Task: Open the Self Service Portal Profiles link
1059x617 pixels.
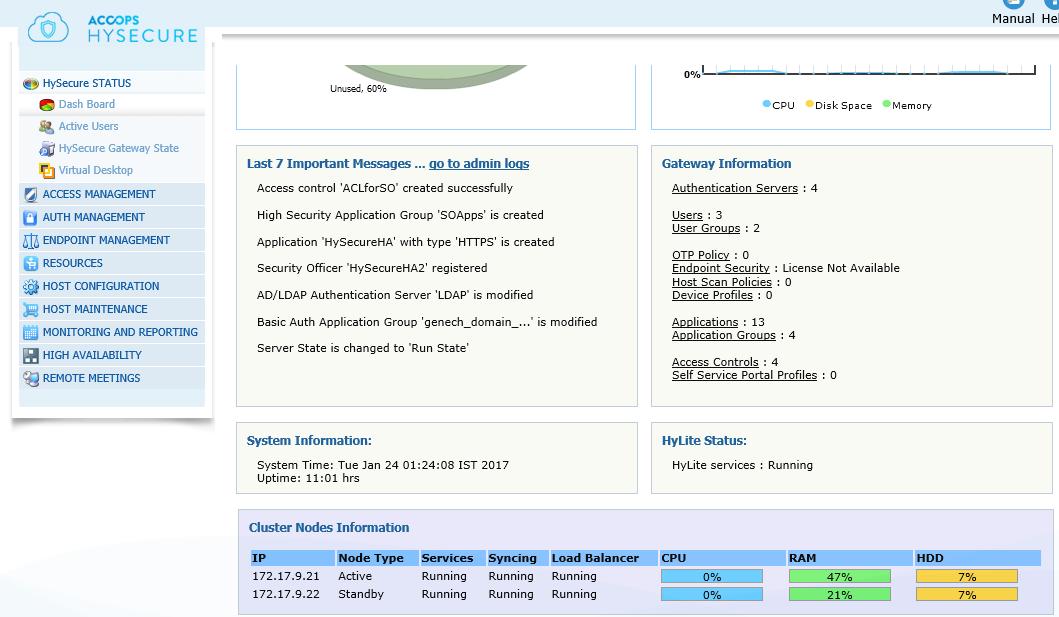Action: coord(744,375)
